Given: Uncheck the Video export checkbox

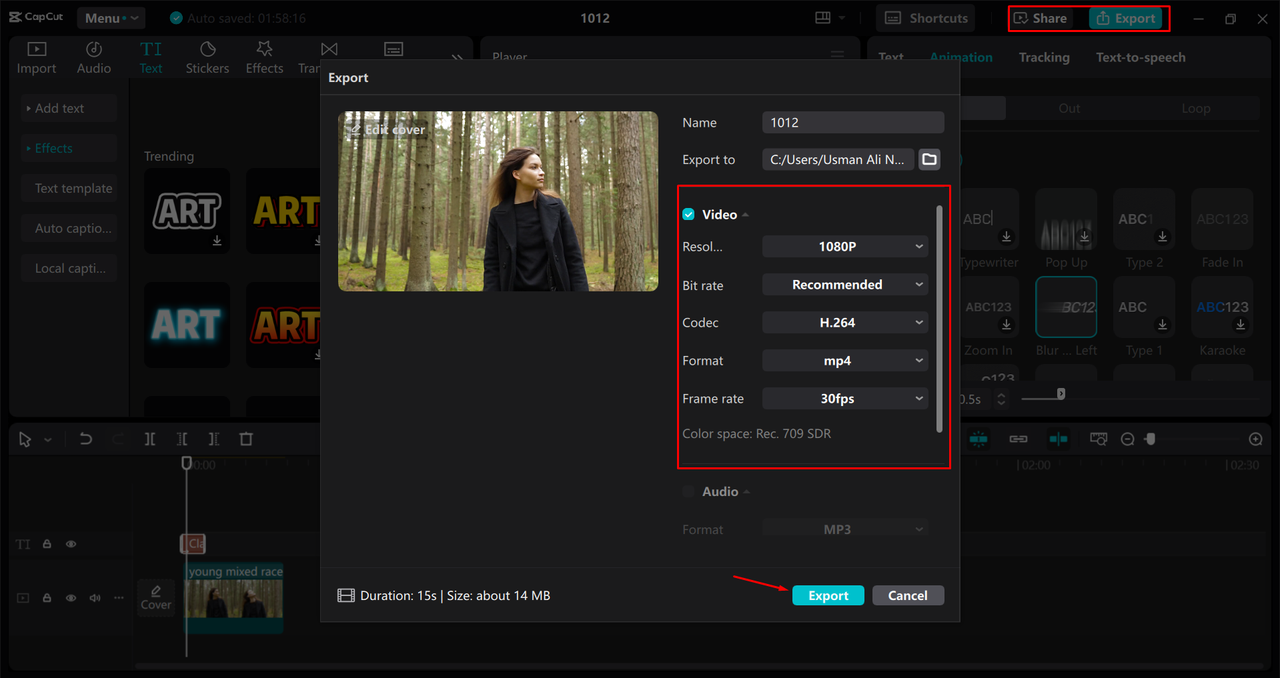Looking at the screenshot, I should pos(688,215).
